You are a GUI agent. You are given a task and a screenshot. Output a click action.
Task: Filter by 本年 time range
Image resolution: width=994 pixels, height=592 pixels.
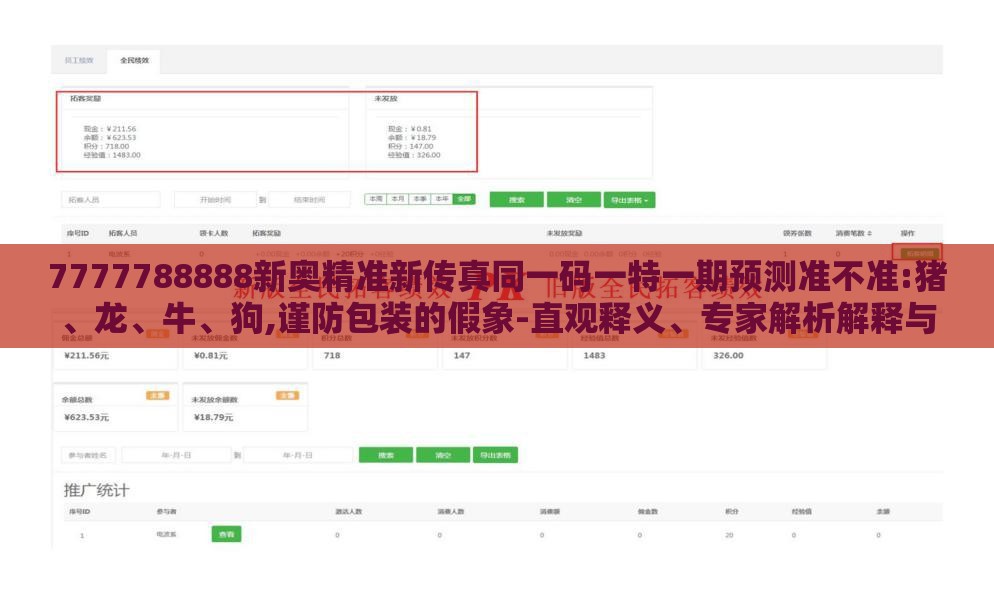point(442,199)
